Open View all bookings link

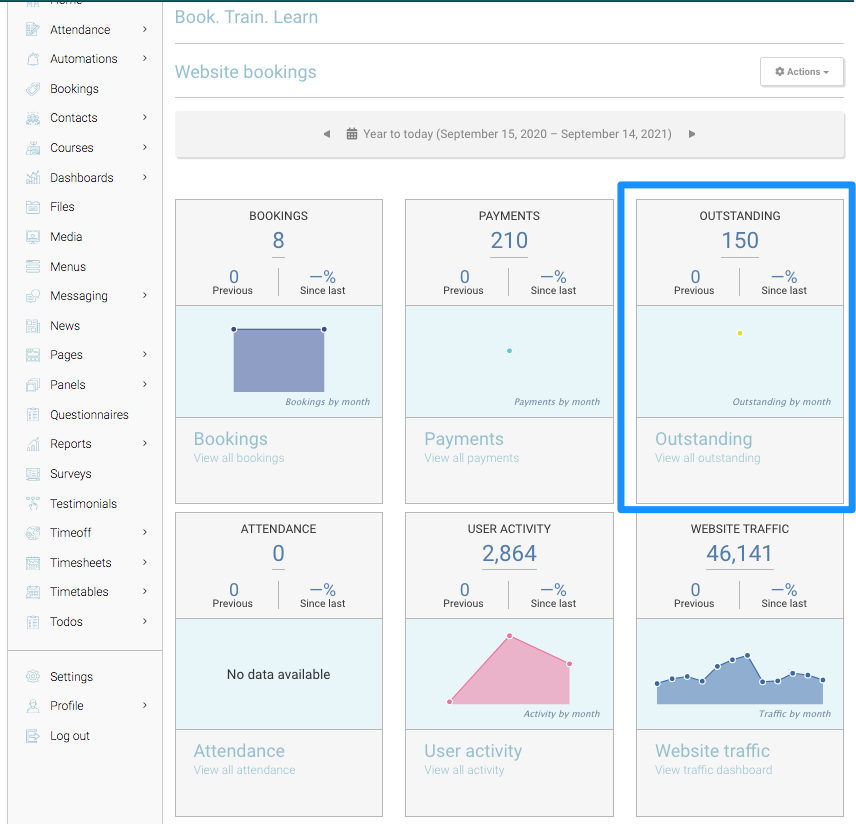click(x=239, y=458)
